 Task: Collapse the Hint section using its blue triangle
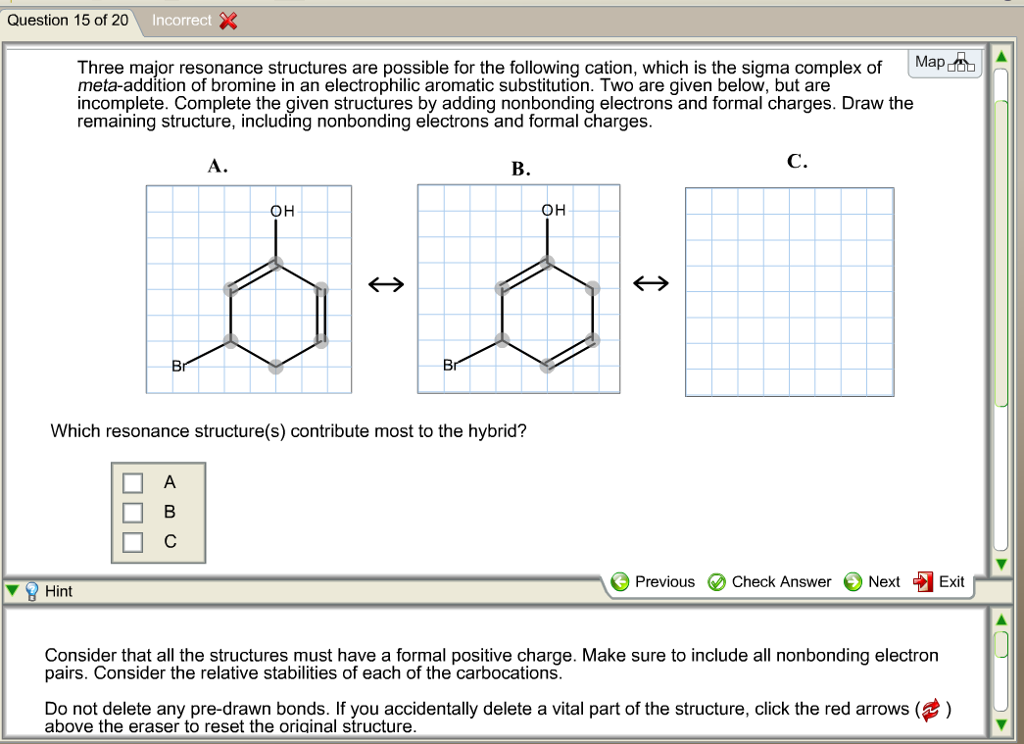[x=11, y=591]
